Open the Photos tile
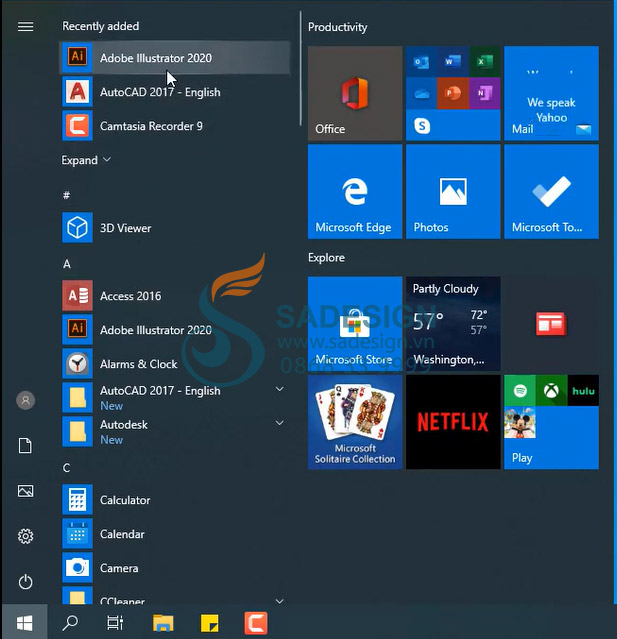The width and height of the screenshot is (617, 639). tap(452, 192)
